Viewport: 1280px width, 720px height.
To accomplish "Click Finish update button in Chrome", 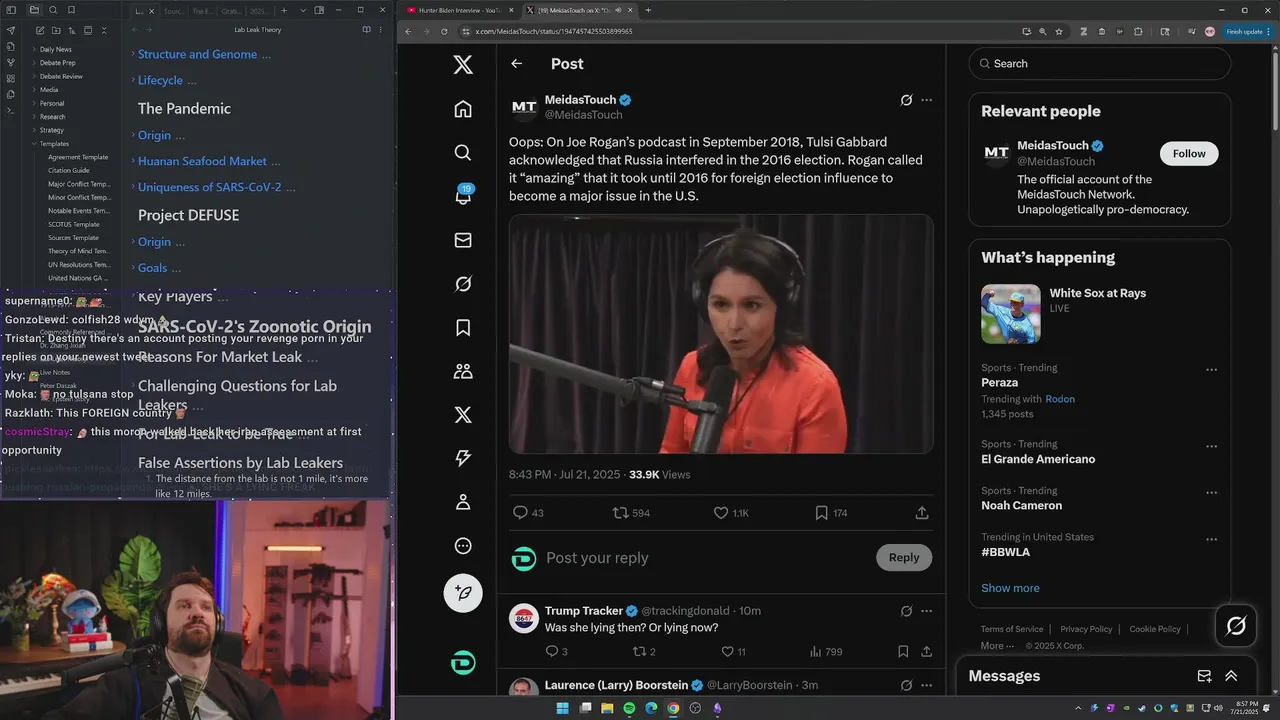I will pos(1250,31).
